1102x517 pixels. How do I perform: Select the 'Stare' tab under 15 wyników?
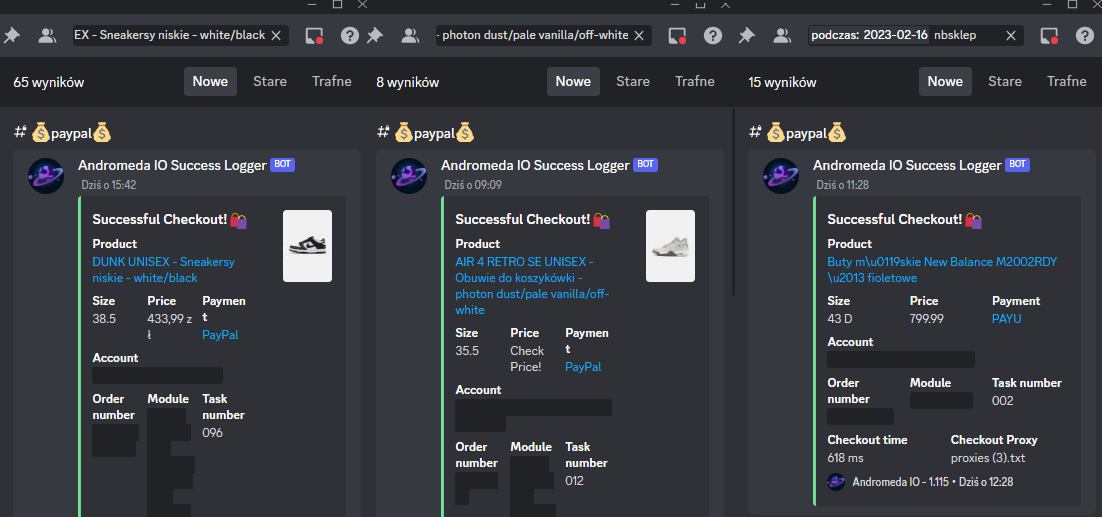(1005, 81)
